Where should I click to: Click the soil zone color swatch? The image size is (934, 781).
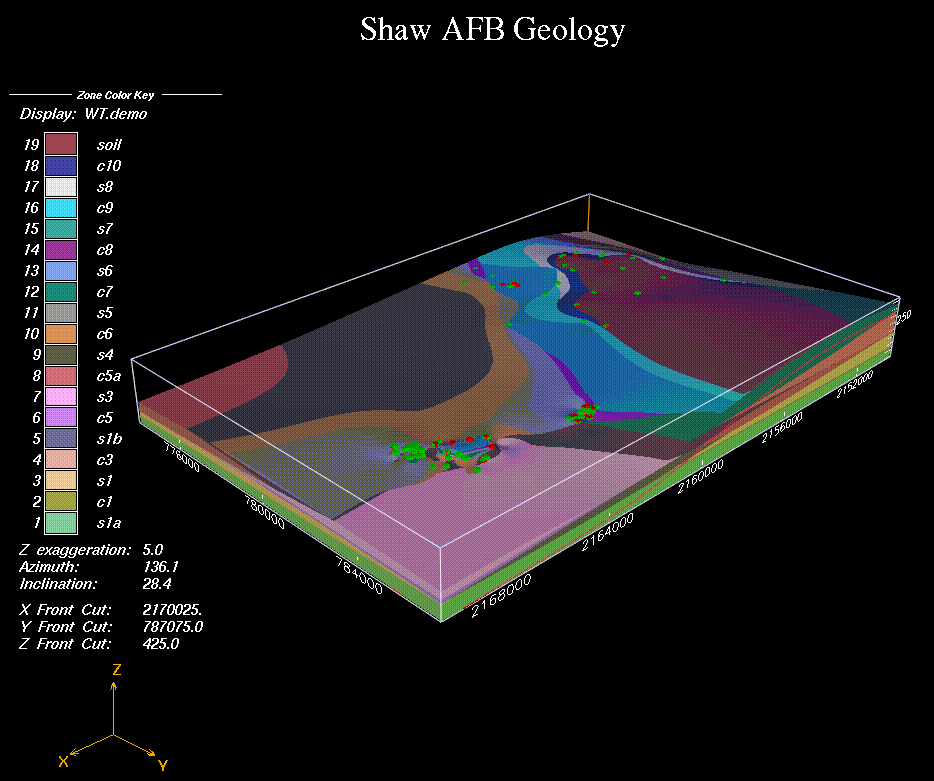pyautogui.click(x=61, y=145)
